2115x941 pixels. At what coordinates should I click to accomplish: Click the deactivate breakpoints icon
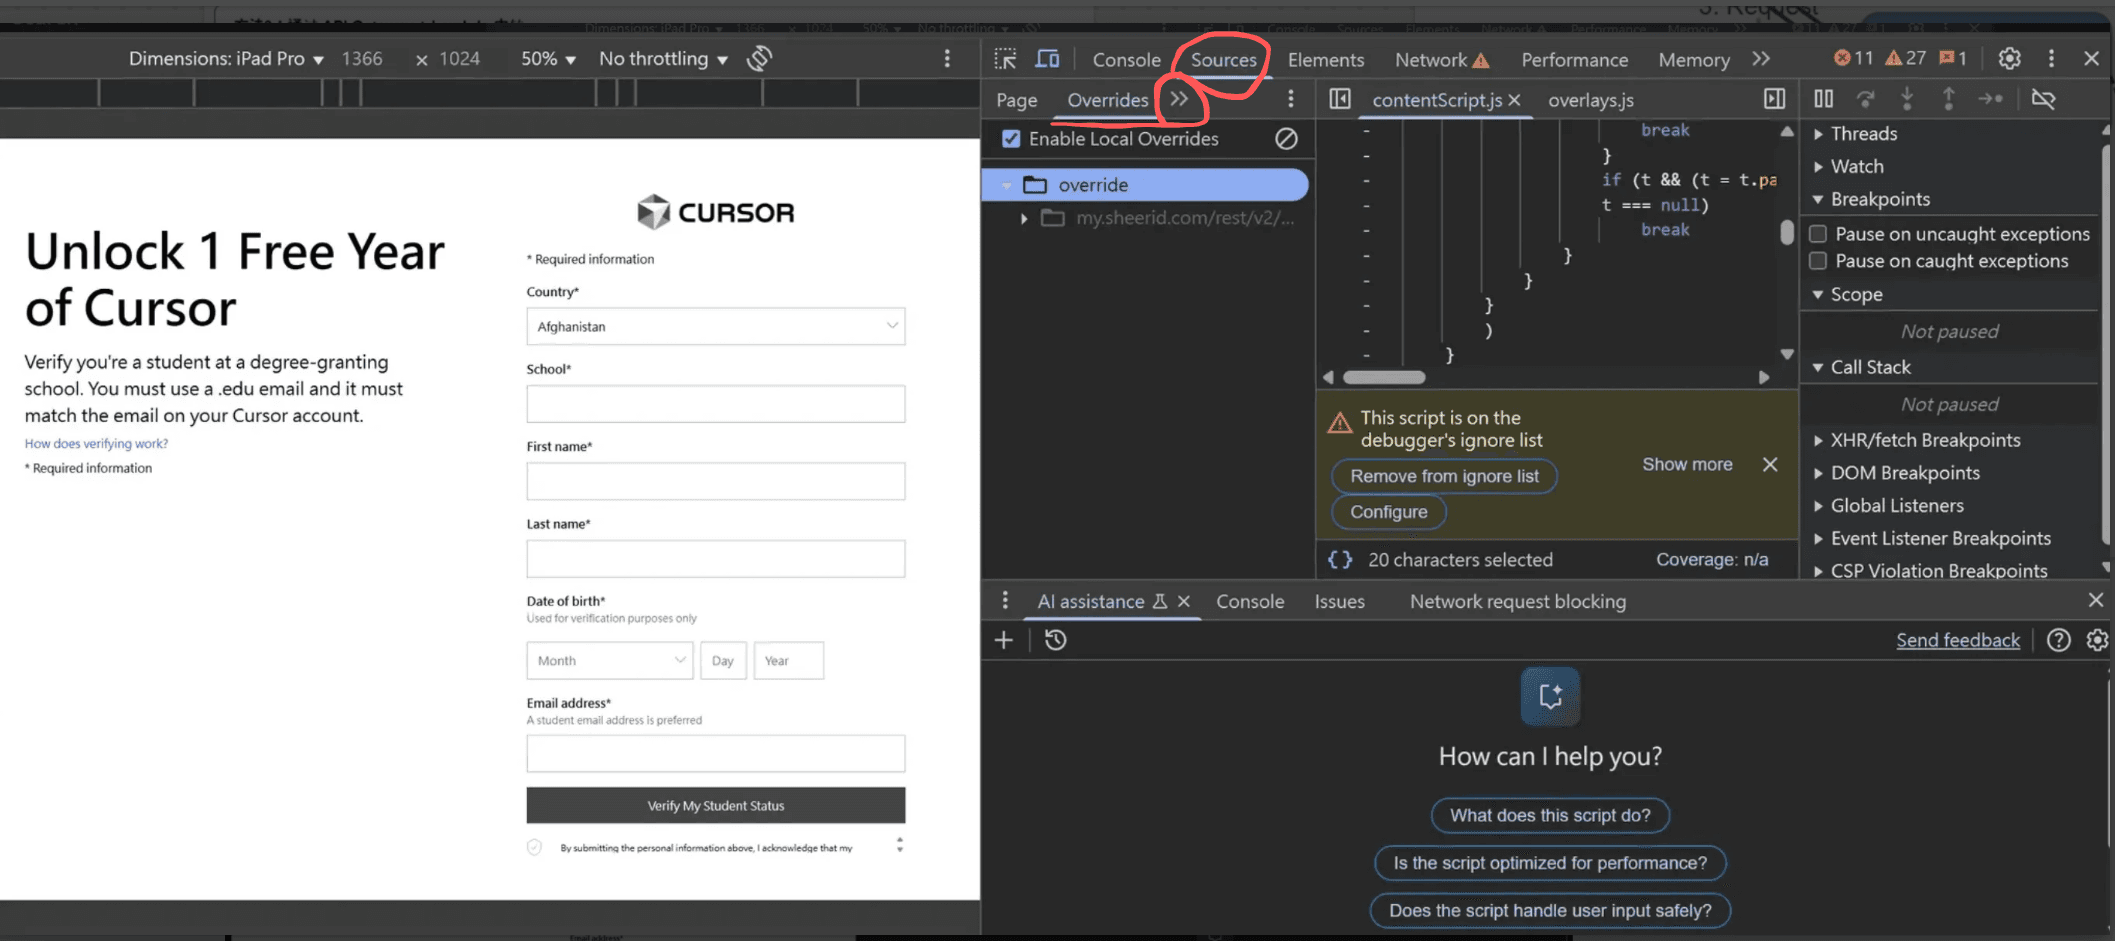2043,99
